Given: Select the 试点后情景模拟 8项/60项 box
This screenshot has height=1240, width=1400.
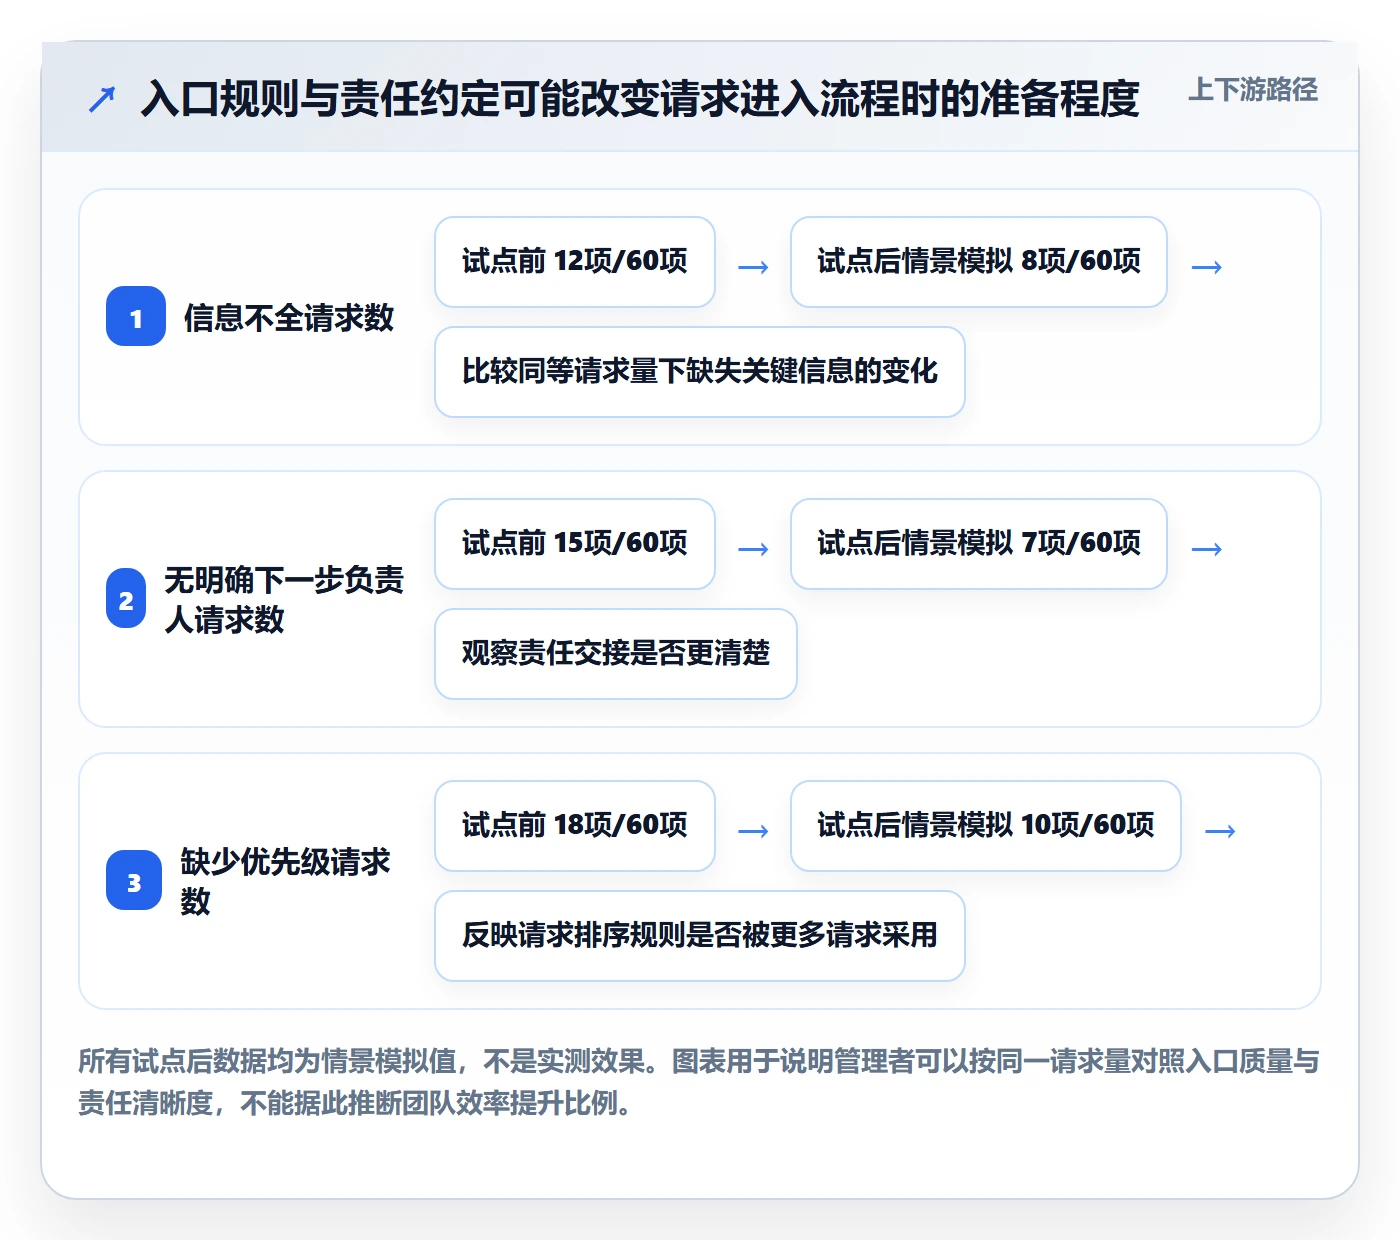Looking at the screenshot, I should click(x=979, y=262).
